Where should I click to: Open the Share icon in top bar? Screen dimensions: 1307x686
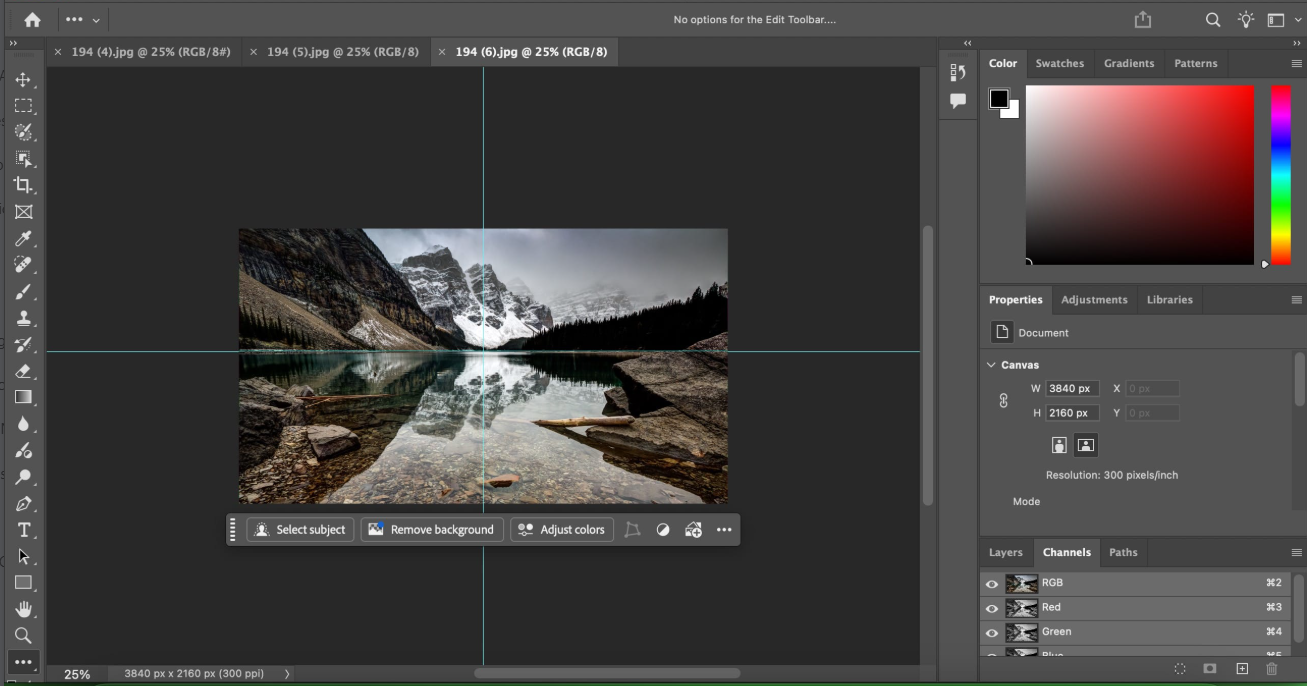[x=1143, y=20]
